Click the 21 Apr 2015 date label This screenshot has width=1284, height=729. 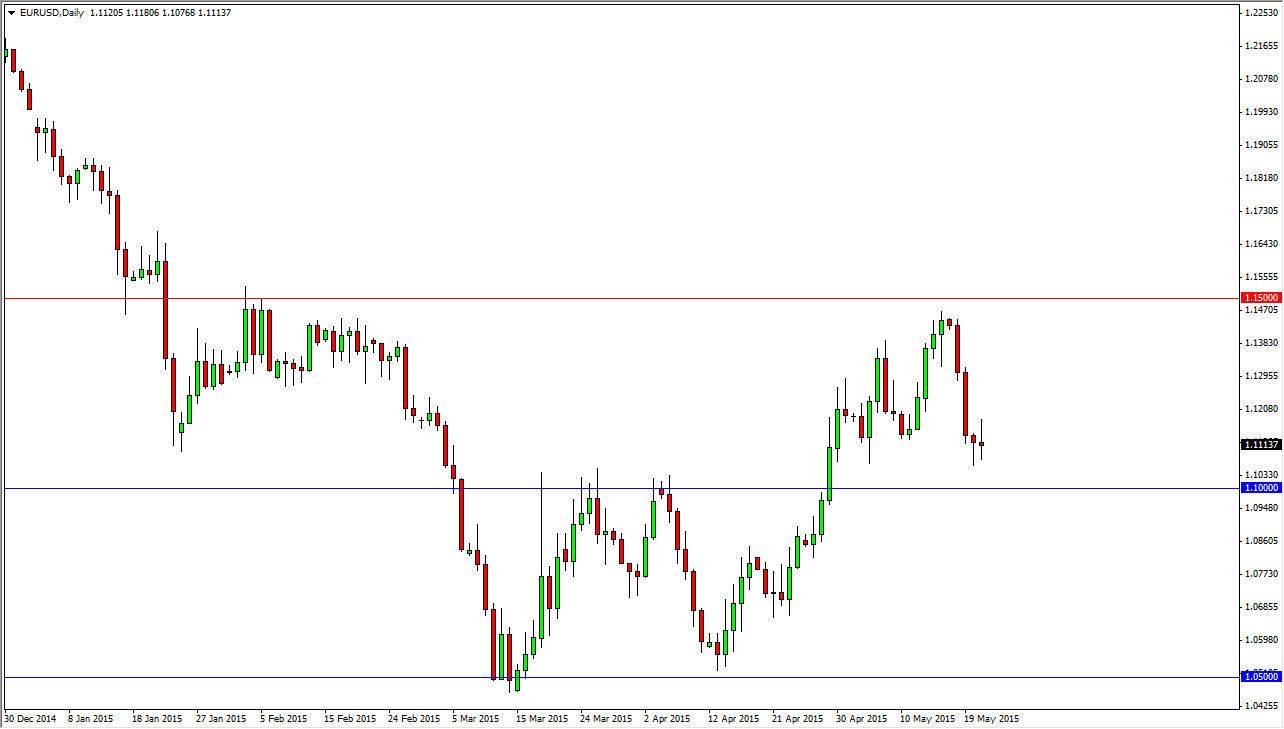point(797,719)
